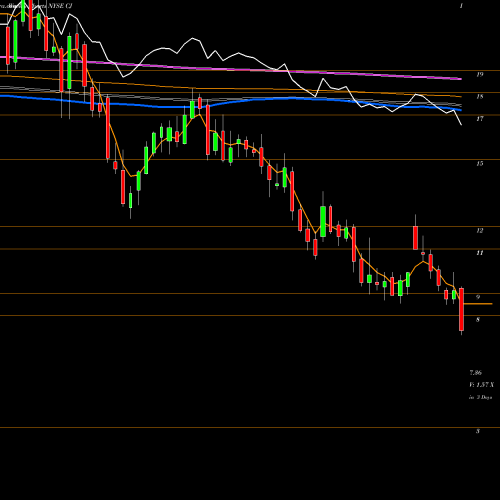Click right end of thick blue moving average
This screenshot has height=500, width=500.
(461, 110)
